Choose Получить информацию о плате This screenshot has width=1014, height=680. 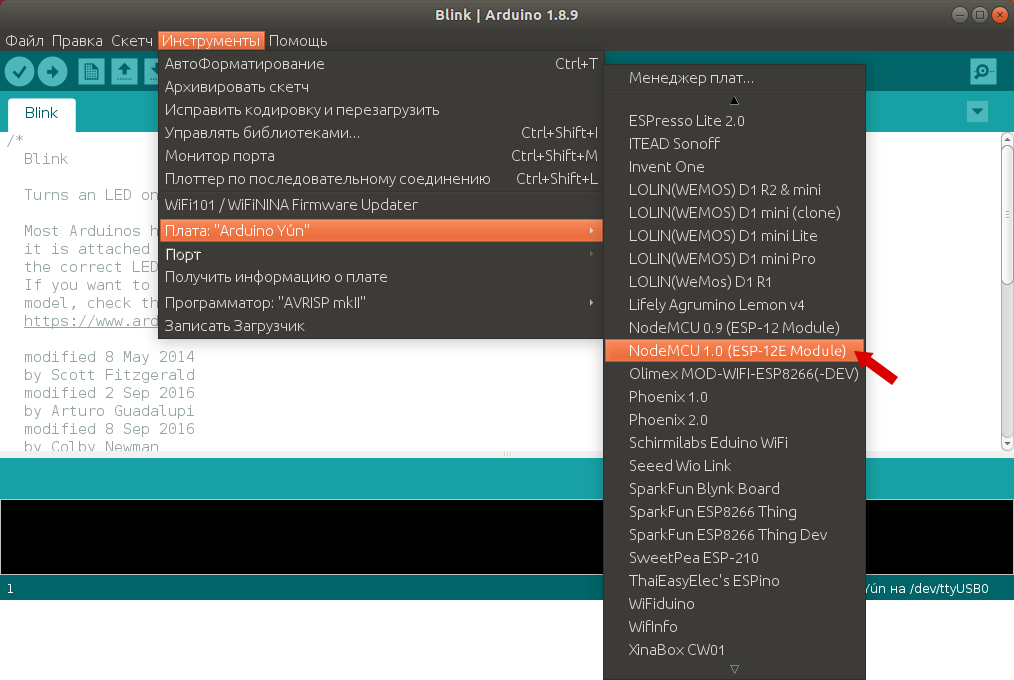(380, 277)
